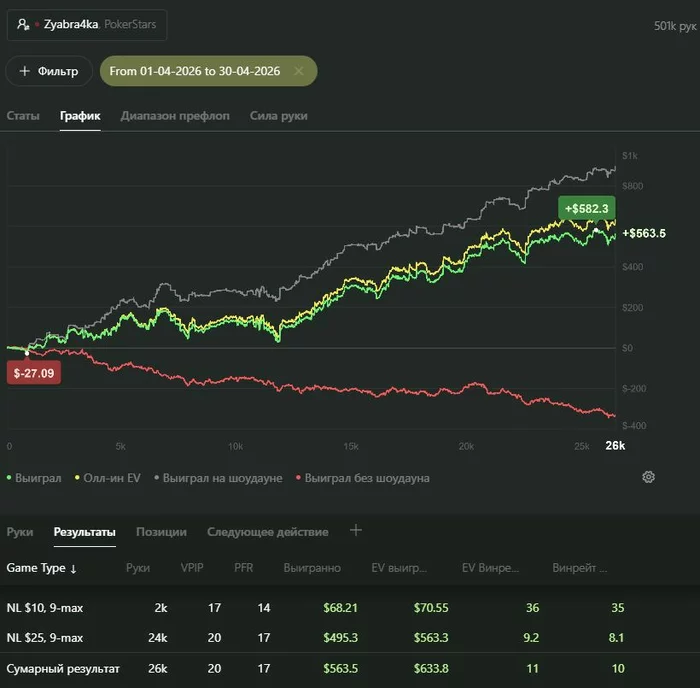Click the $563.3 EV value
The height and width of the screenshot is (688, 700).
[431, 638]
